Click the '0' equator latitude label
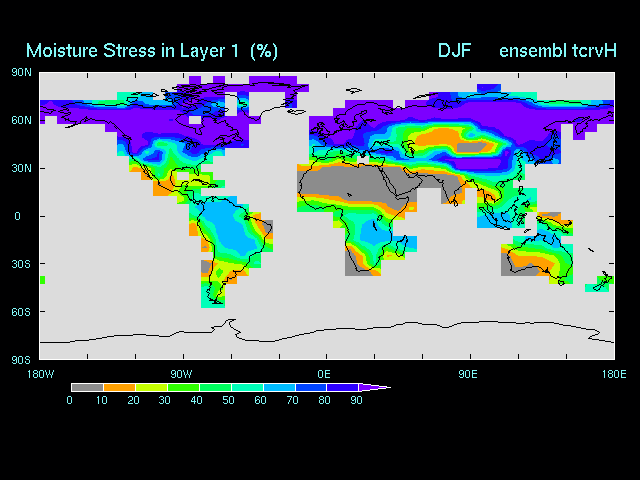This screenshot has height=480, width=640. coord(17,216)
